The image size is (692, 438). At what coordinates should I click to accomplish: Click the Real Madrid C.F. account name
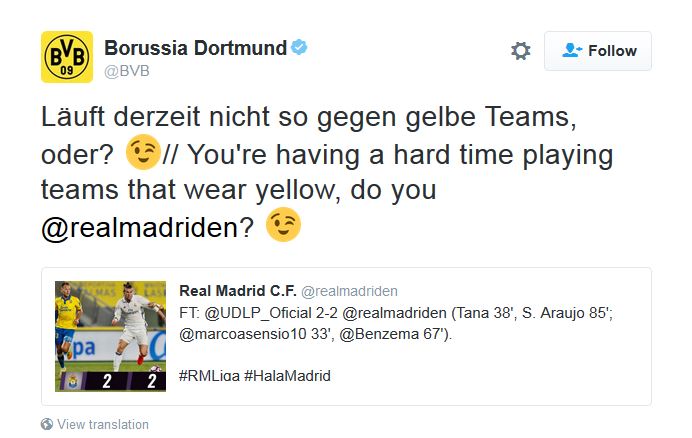pos(237,291)
